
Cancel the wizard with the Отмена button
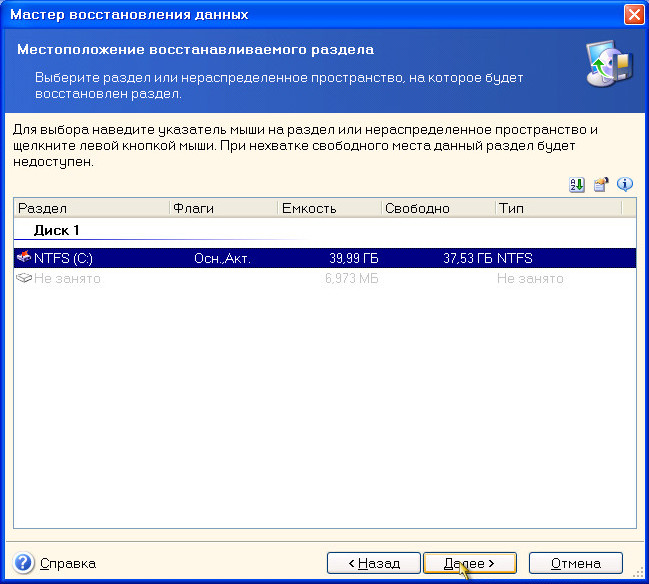coord(576,563)
